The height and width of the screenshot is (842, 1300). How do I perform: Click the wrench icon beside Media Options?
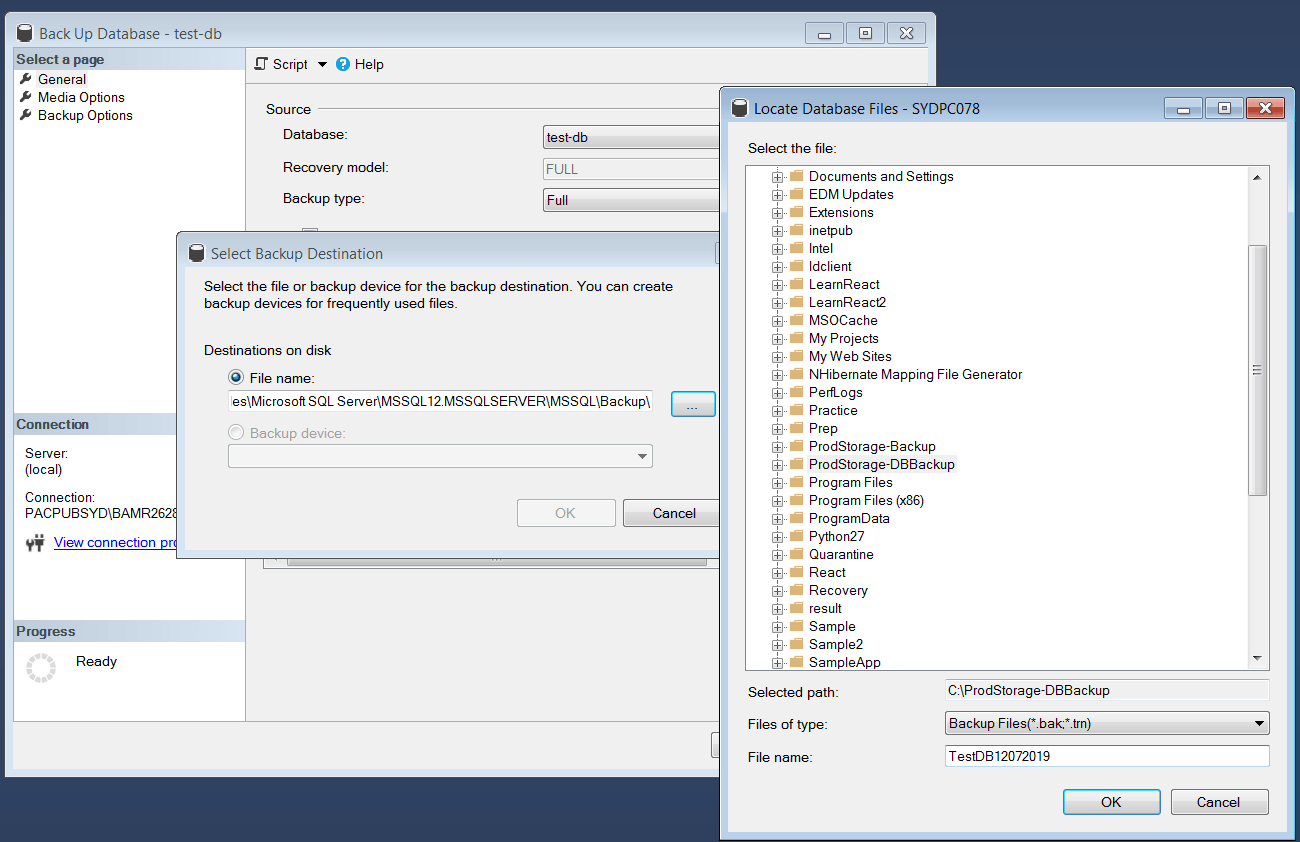coord(26,97)
